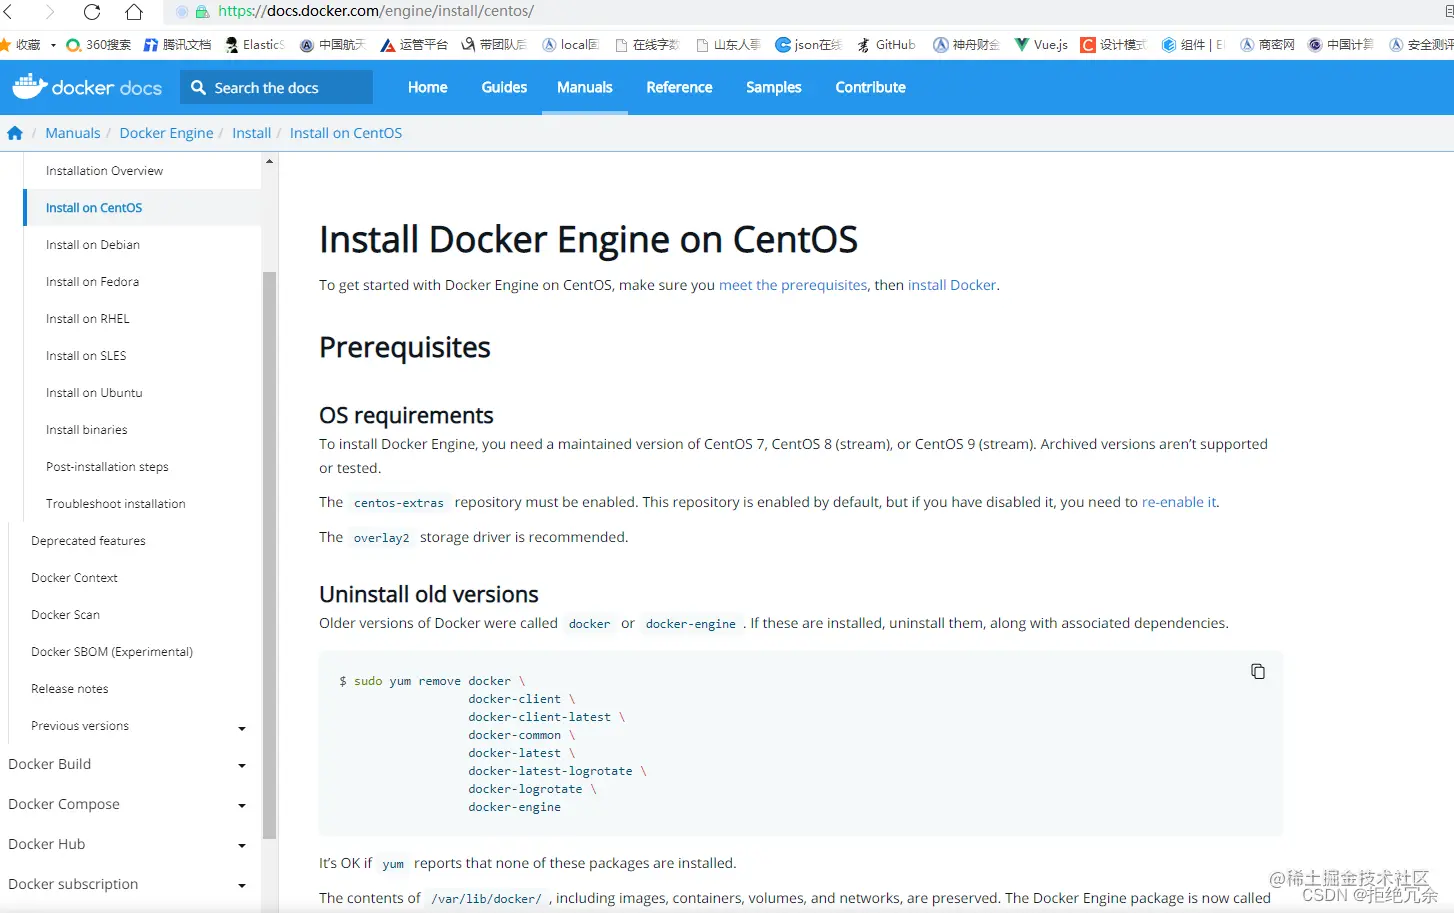Click the sidebar vertical scrollbar thumb
The image size is (1454, 913).
[x=269, y=555]
